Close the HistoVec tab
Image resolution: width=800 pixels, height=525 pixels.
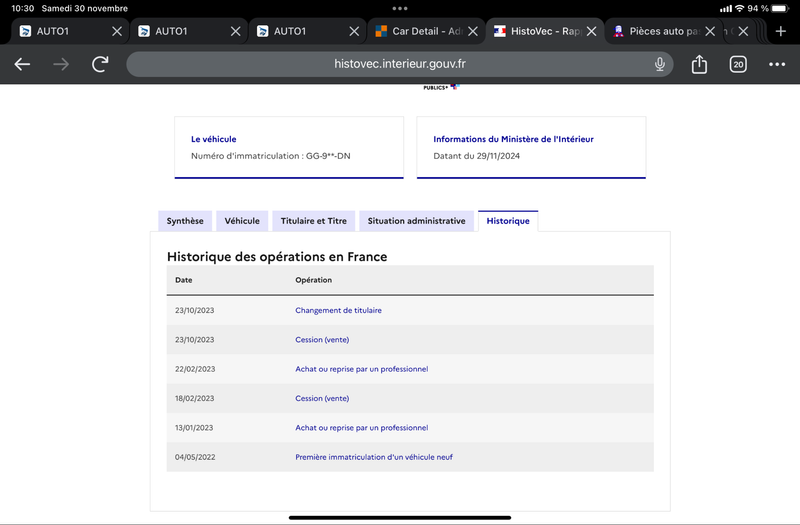pyautogui.click(x=591, y=31)
